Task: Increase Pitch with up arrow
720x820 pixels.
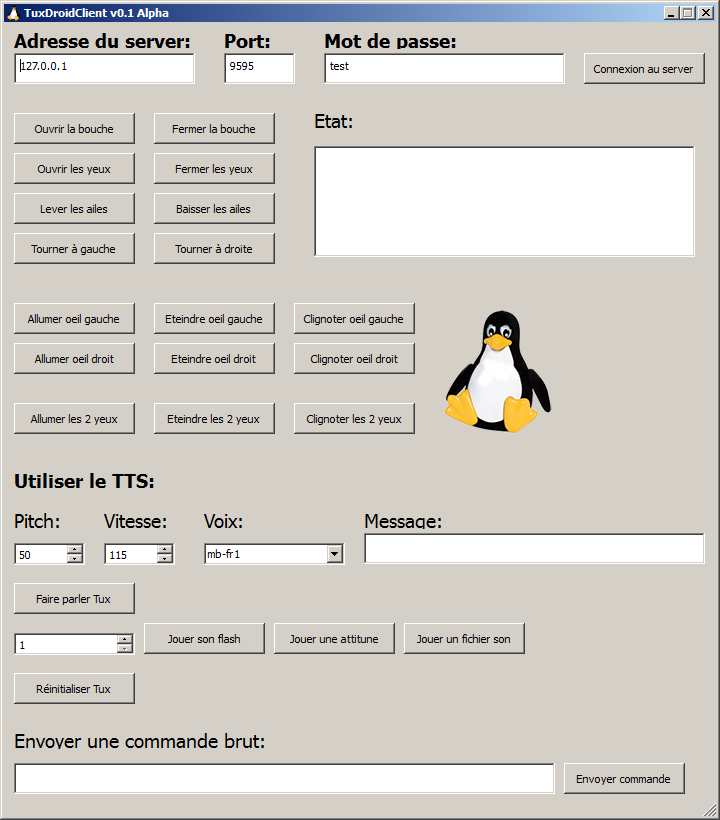Action: point(75,549)
